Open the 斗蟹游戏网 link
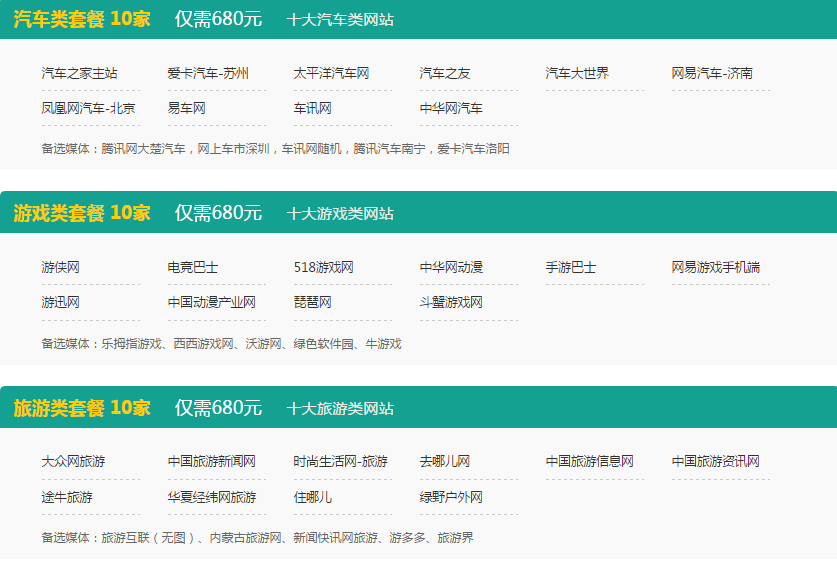The image size is (837, 563). (x=451, y=302)
